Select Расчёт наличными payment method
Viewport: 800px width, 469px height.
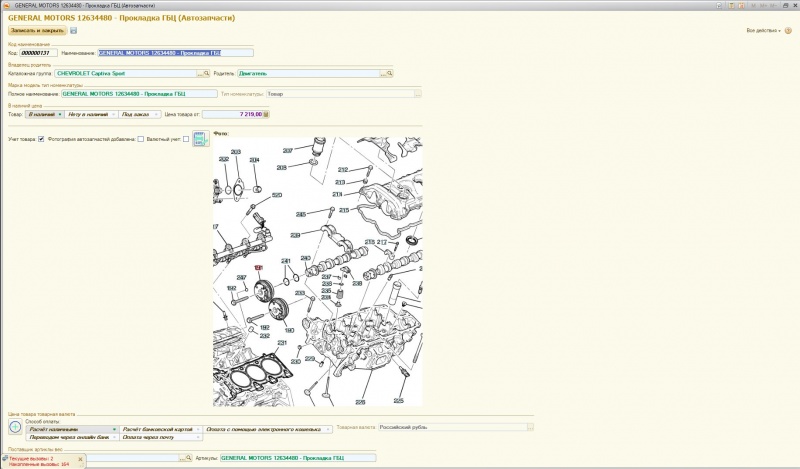(72, 430)
